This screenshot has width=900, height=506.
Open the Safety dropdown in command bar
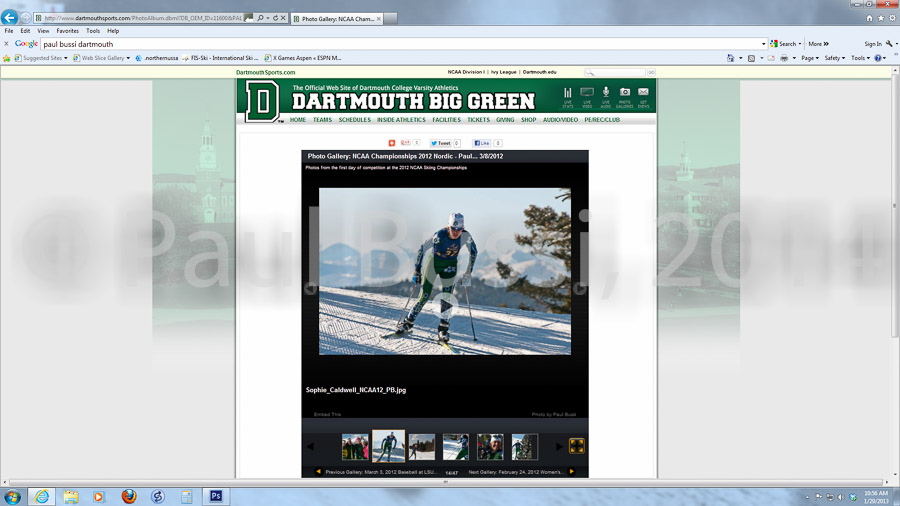[835, 58]
